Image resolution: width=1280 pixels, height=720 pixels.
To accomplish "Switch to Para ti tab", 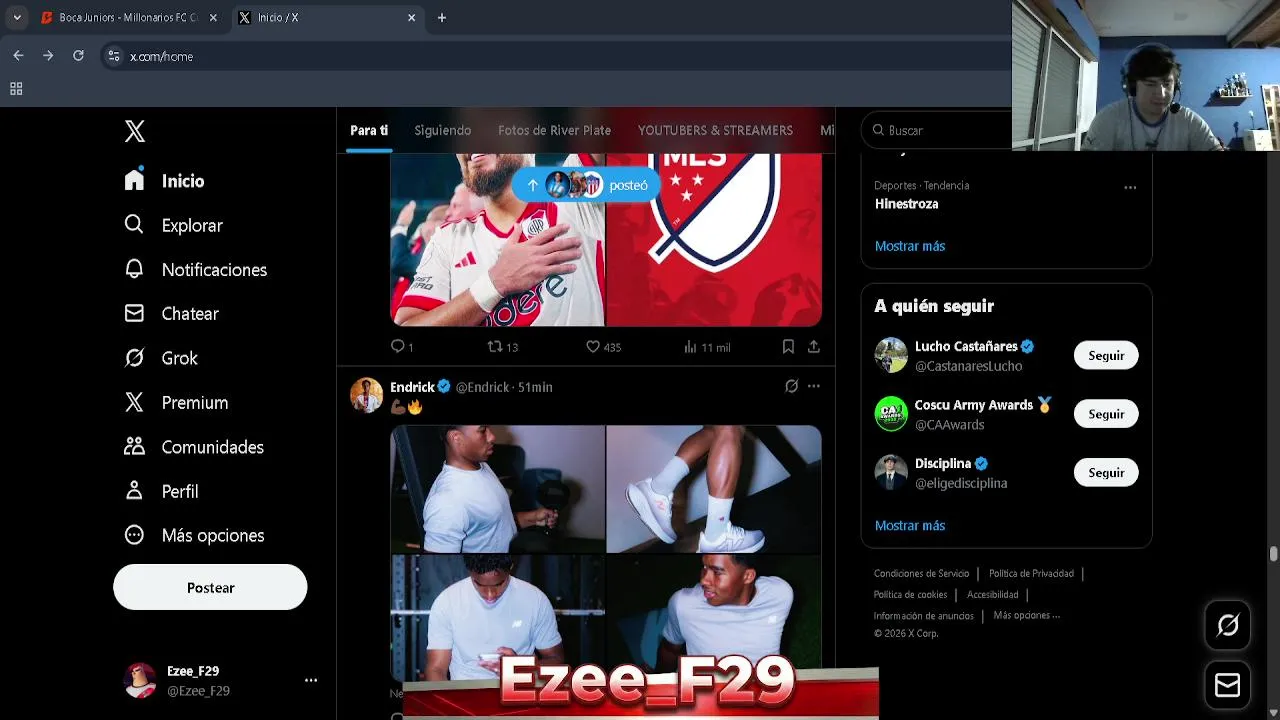I will [369, 130].
